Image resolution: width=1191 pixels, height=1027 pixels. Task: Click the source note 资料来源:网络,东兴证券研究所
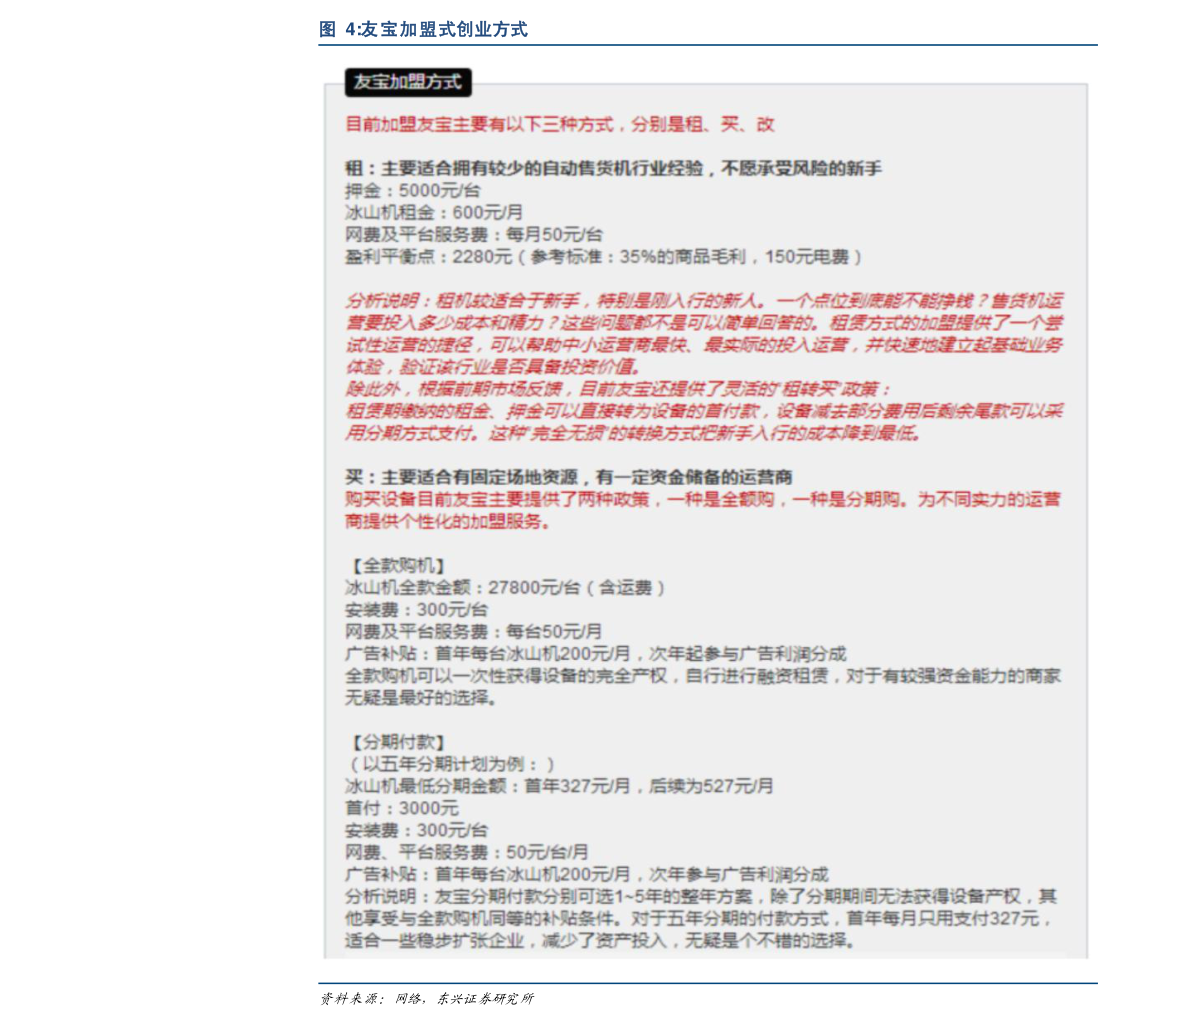pyautogui.click(x=426, y=999)
